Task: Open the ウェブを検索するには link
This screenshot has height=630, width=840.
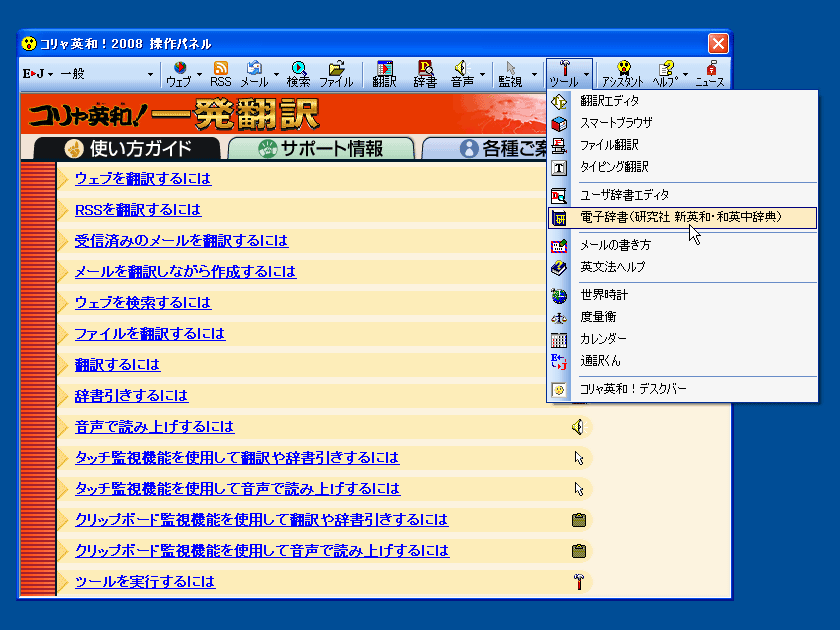Action: pyautogui.click(x=143, y=303)
